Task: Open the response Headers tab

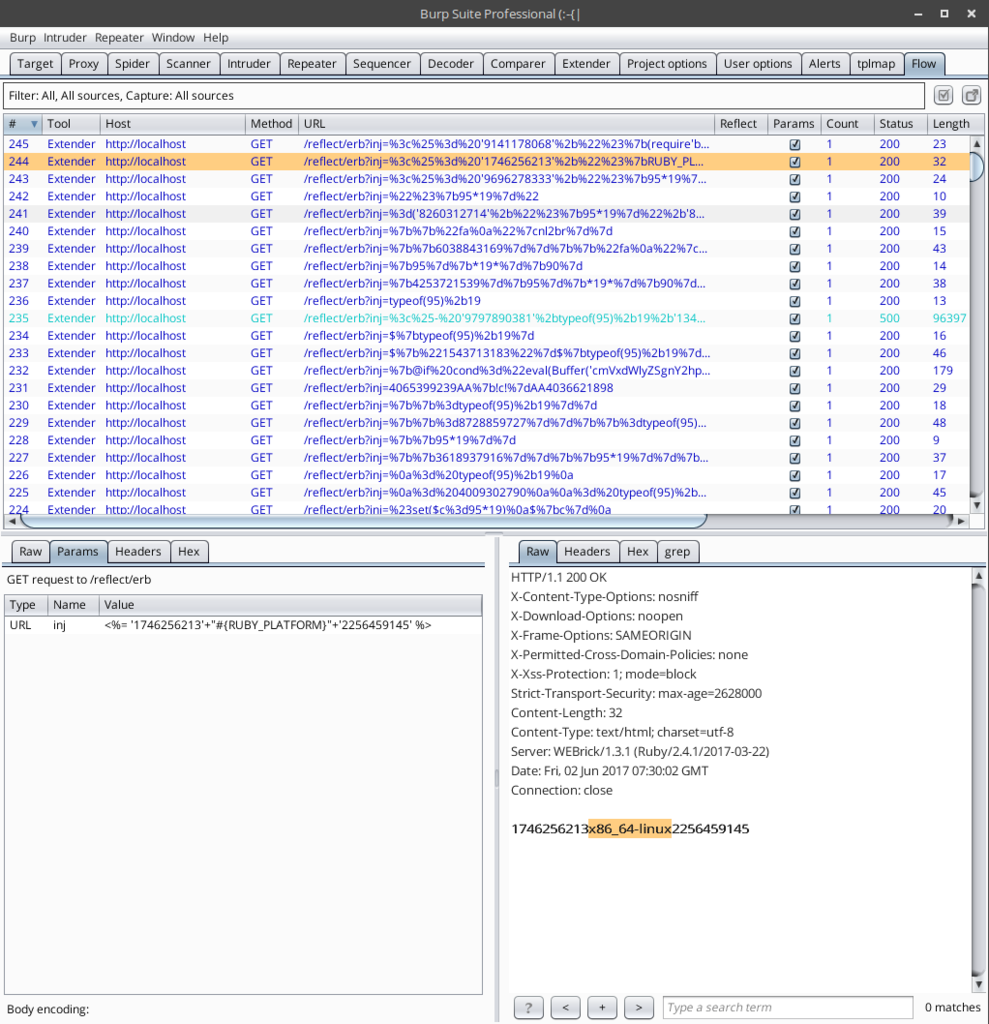Action: (586, 551)
